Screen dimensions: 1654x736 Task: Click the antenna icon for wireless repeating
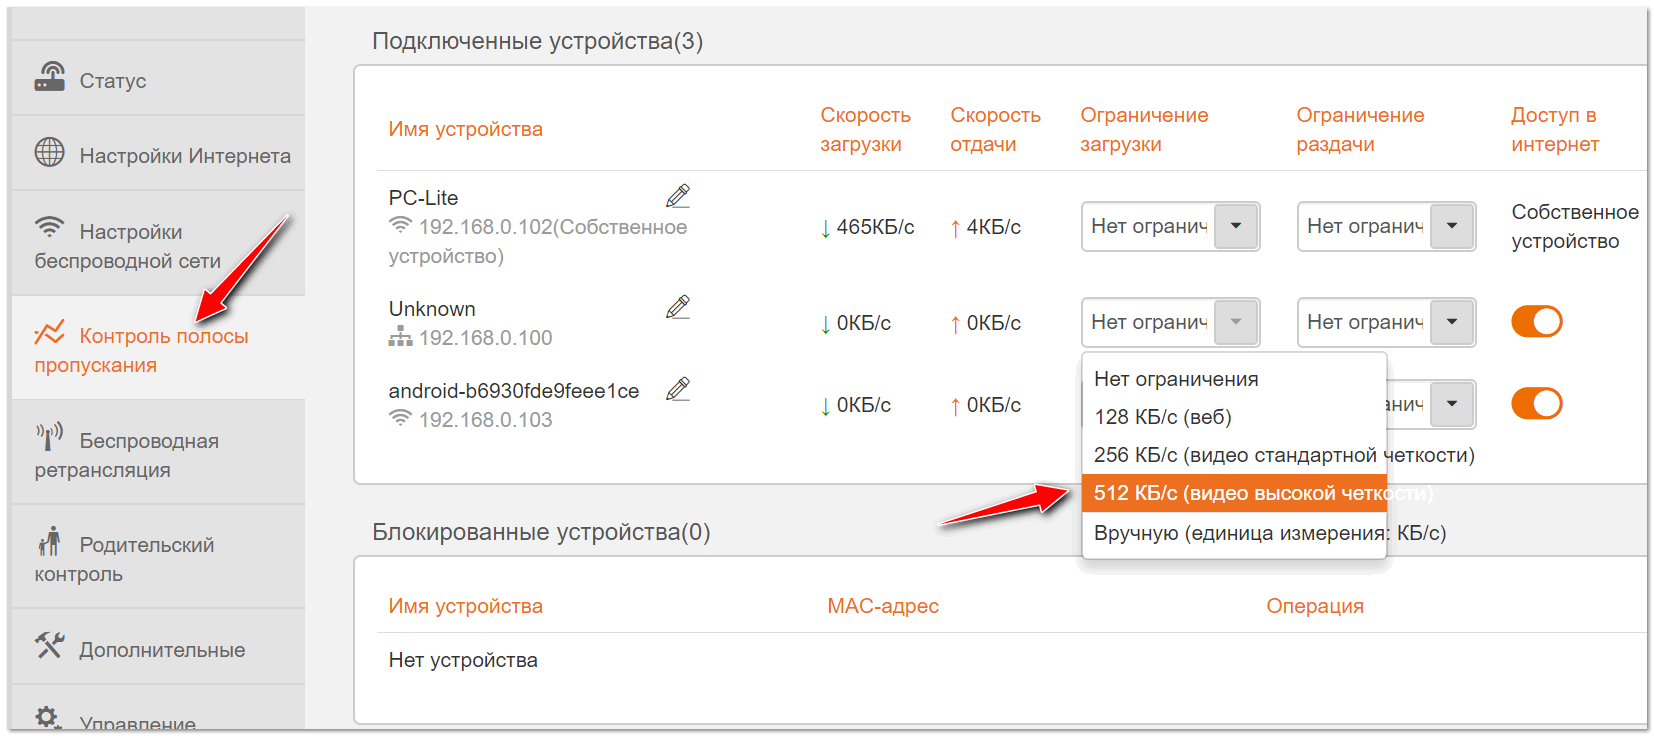pyautogui.click(x=49, y=437)
